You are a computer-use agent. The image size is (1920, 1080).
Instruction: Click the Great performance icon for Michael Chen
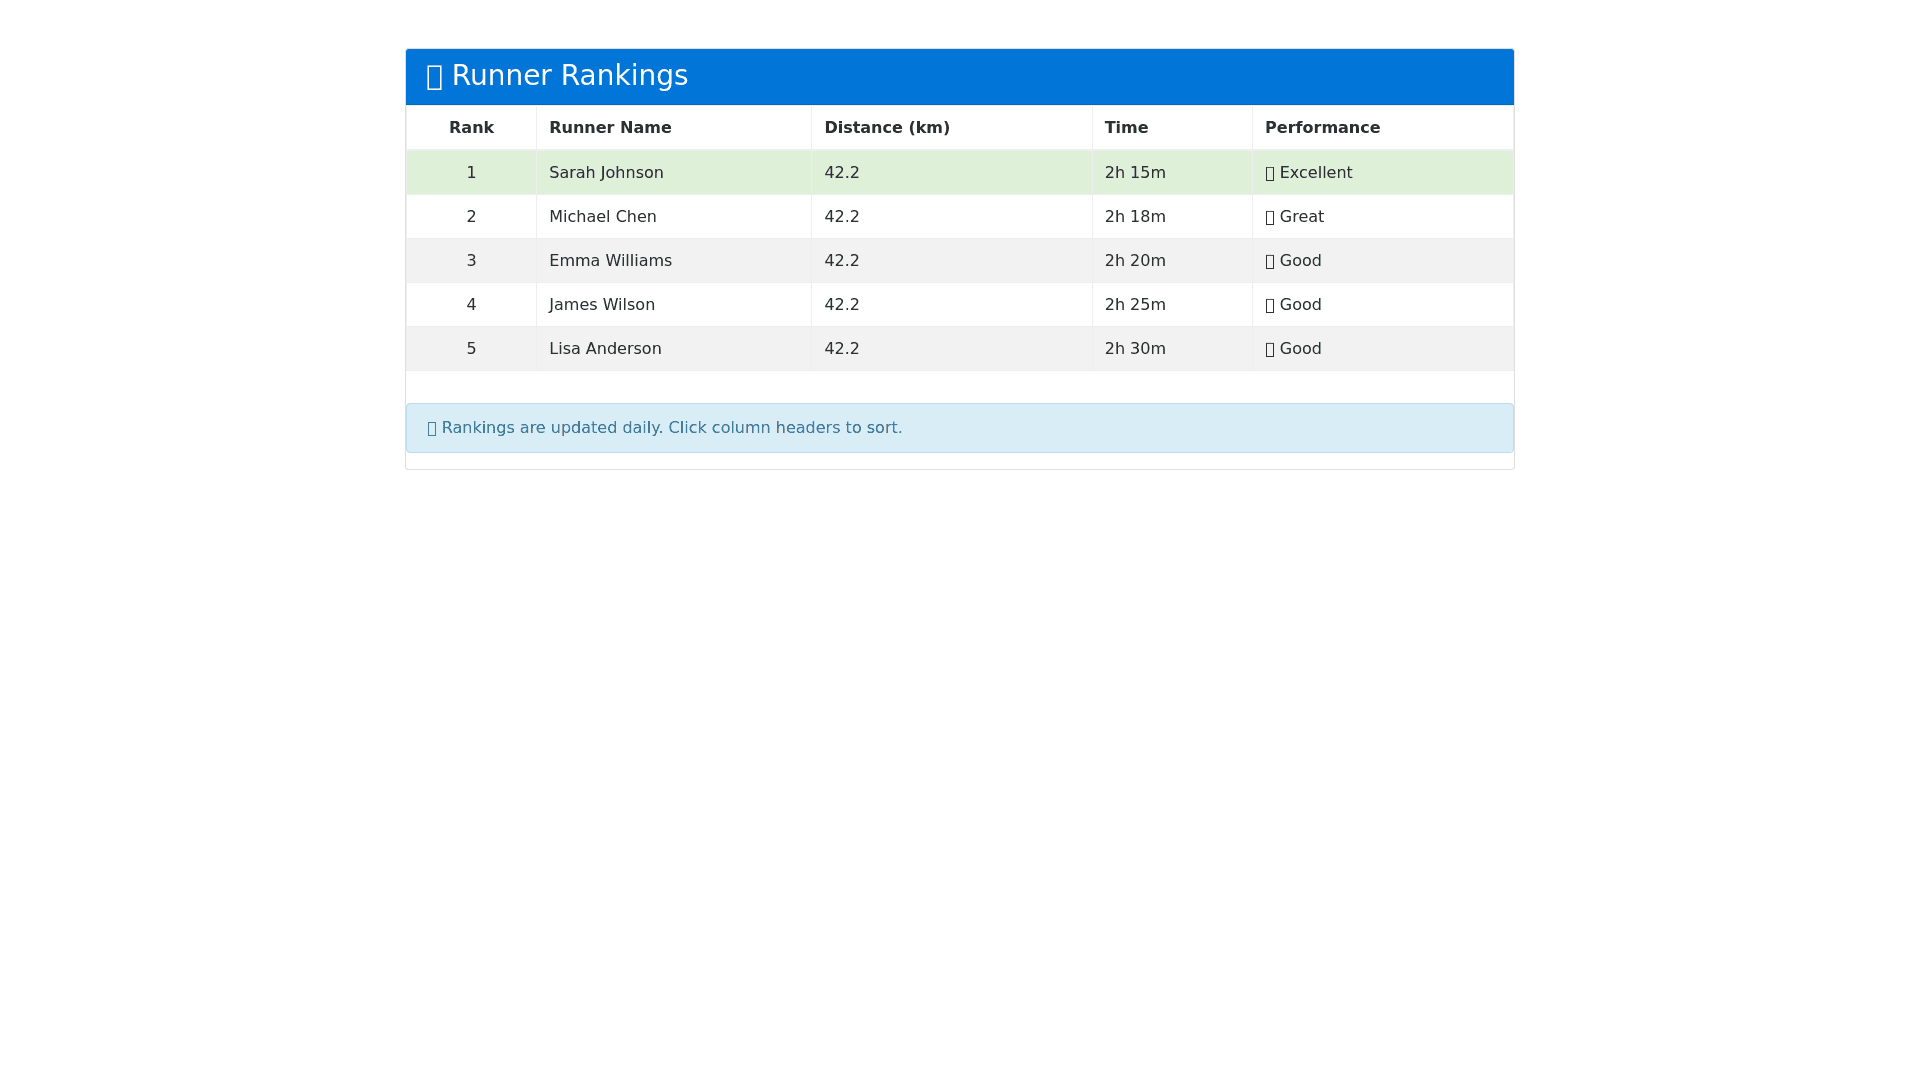(1270, 217)
